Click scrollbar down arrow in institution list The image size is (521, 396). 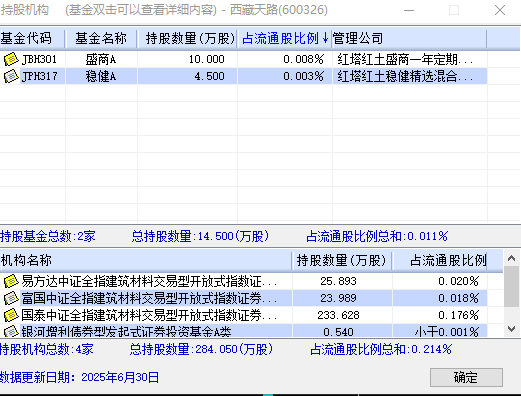(x=512, y=329)
